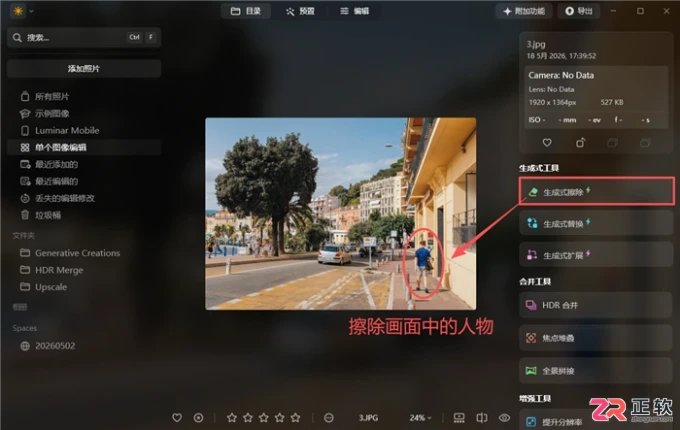Open the 生成式扩展 tool
This screenshot has width=680, height=430.
click(x=596, y=254)
